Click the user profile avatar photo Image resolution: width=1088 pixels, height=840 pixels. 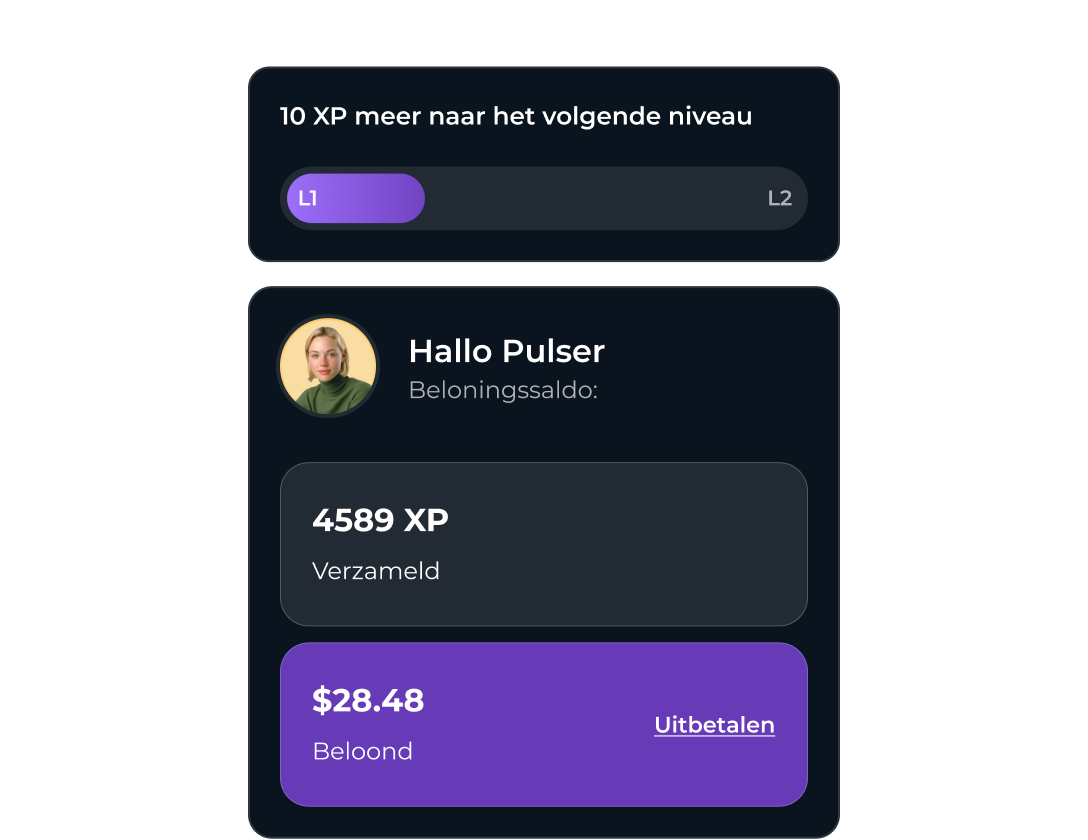(328, 366)
